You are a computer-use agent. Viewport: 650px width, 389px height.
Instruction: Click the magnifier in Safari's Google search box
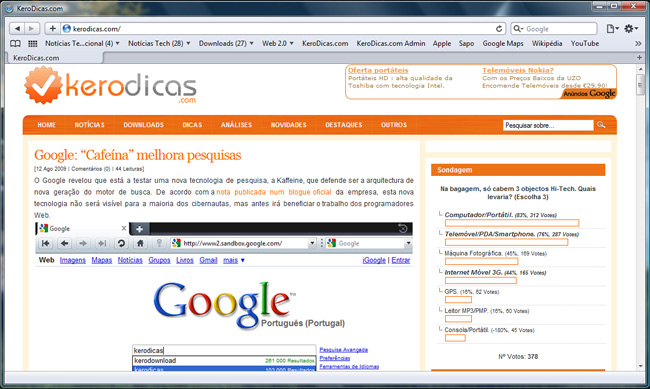point(518,29)
